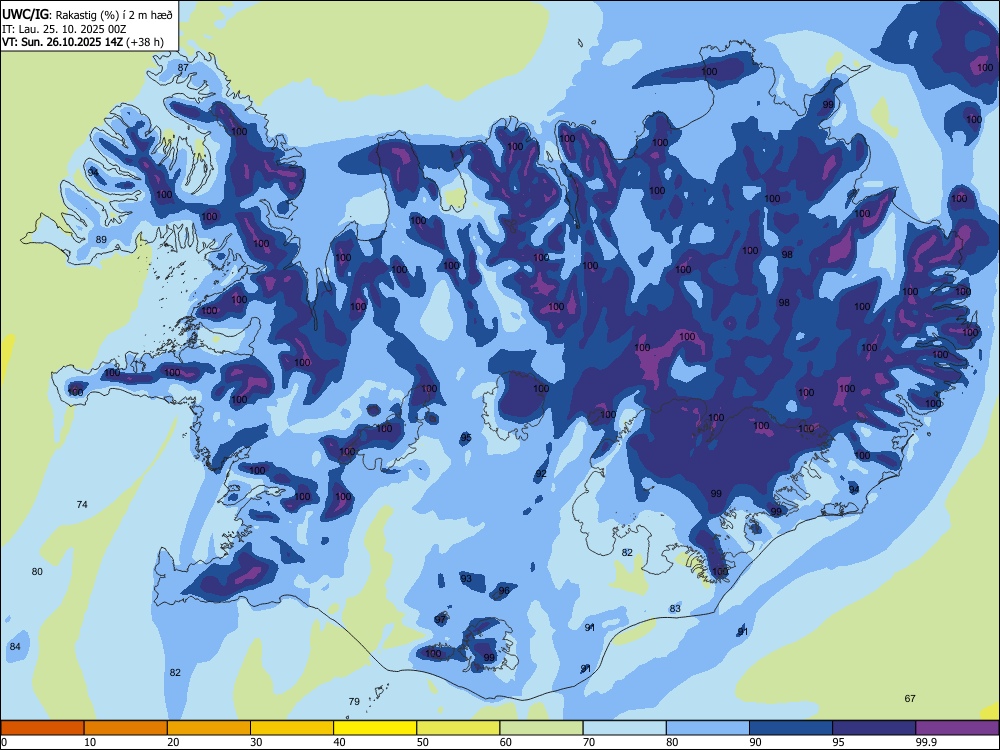Click the map value "84" offshore southwest
The width and height of the screenshot is (1000, 750).
coord(15,647)
